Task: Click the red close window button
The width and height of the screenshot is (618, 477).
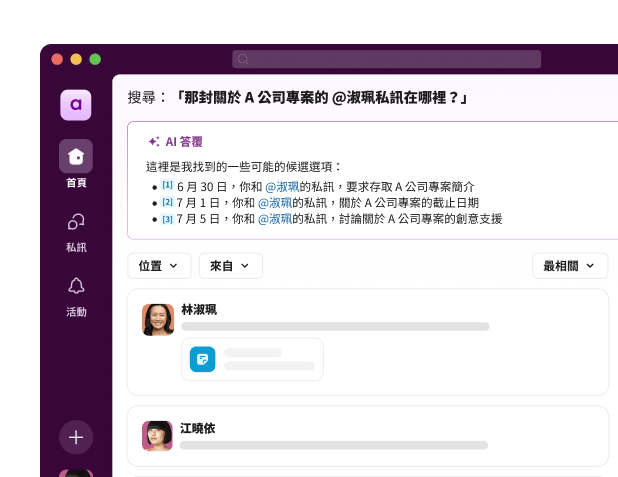Action: [57, 59]
